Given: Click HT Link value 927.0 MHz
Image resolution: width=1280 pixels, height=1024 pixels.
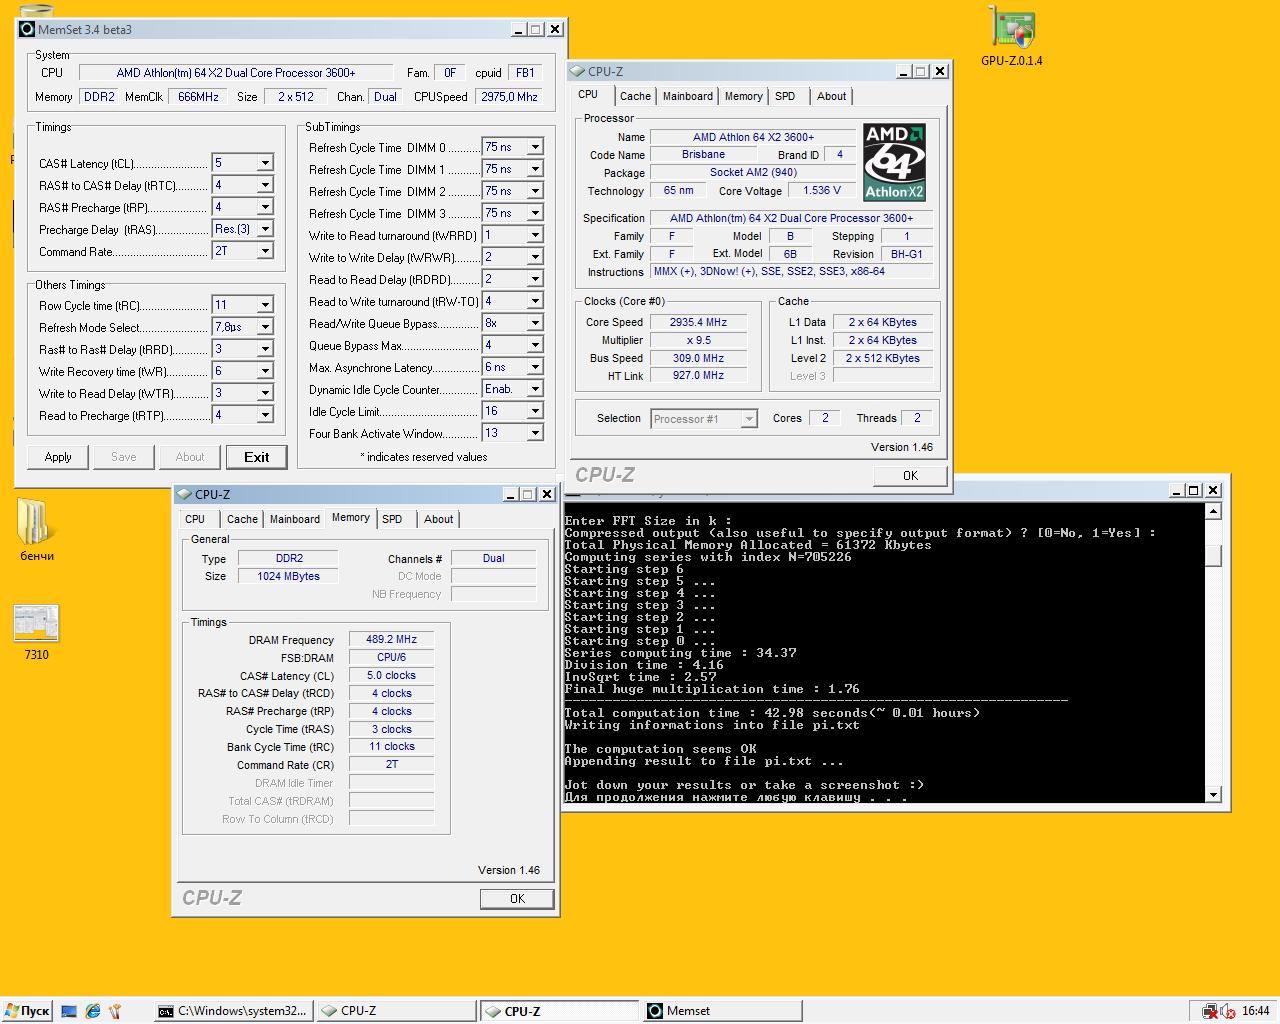Looking at the screenshot, I should tap(698, 376).
